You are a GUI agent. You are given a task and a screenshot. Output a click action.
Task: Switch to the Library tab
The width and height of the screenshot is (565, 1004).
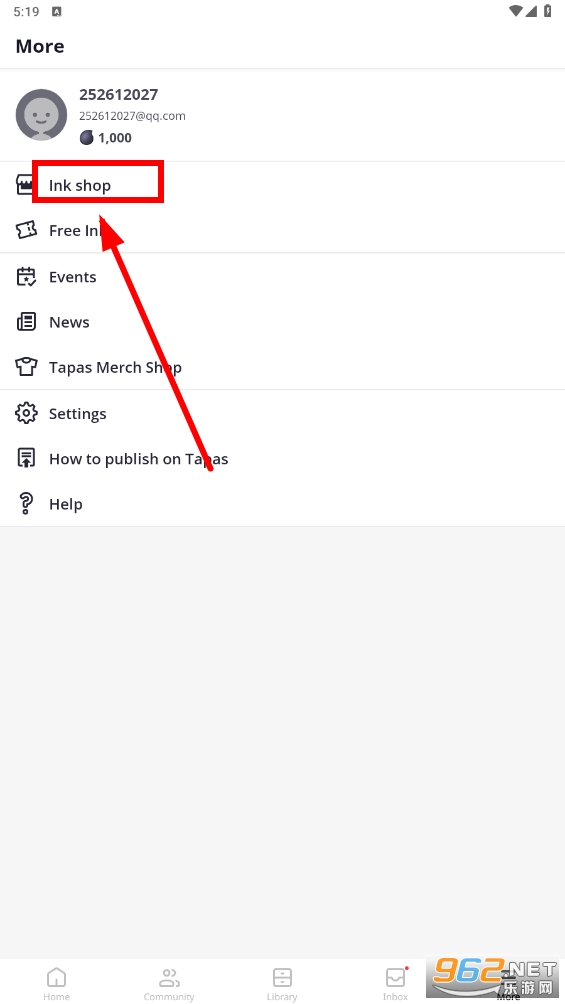282,984
